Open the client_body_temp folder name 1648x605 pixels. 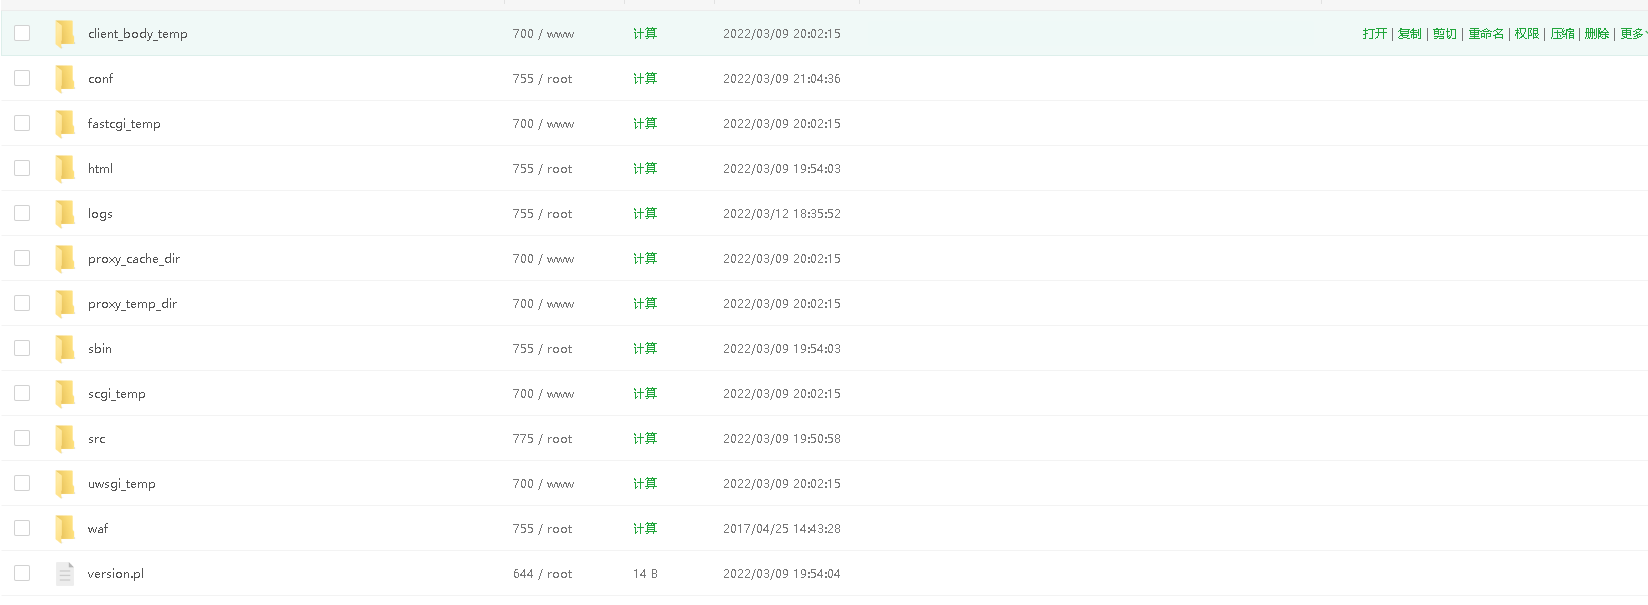(138, 34)
